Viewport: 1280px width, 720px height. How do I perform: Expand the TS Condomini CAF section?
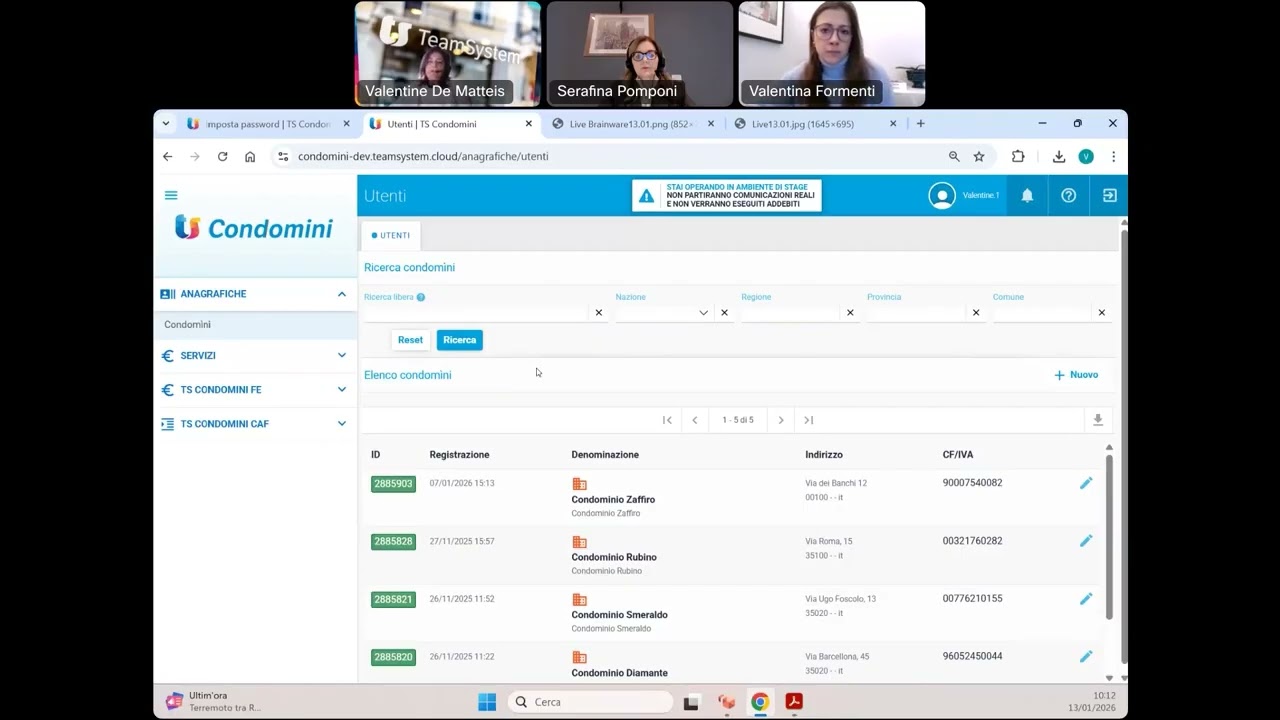342,424
